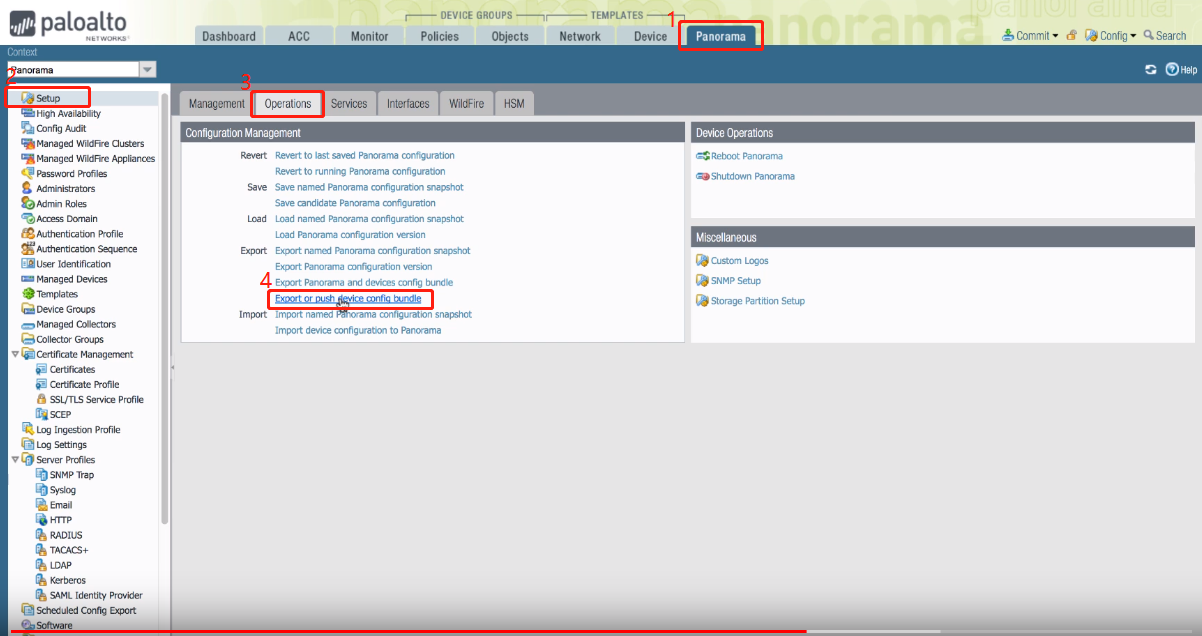Click the Shutdown Panorama icon
This screenshot has height=636, width=1202.
pyautogui.click(x=702, y=176)
